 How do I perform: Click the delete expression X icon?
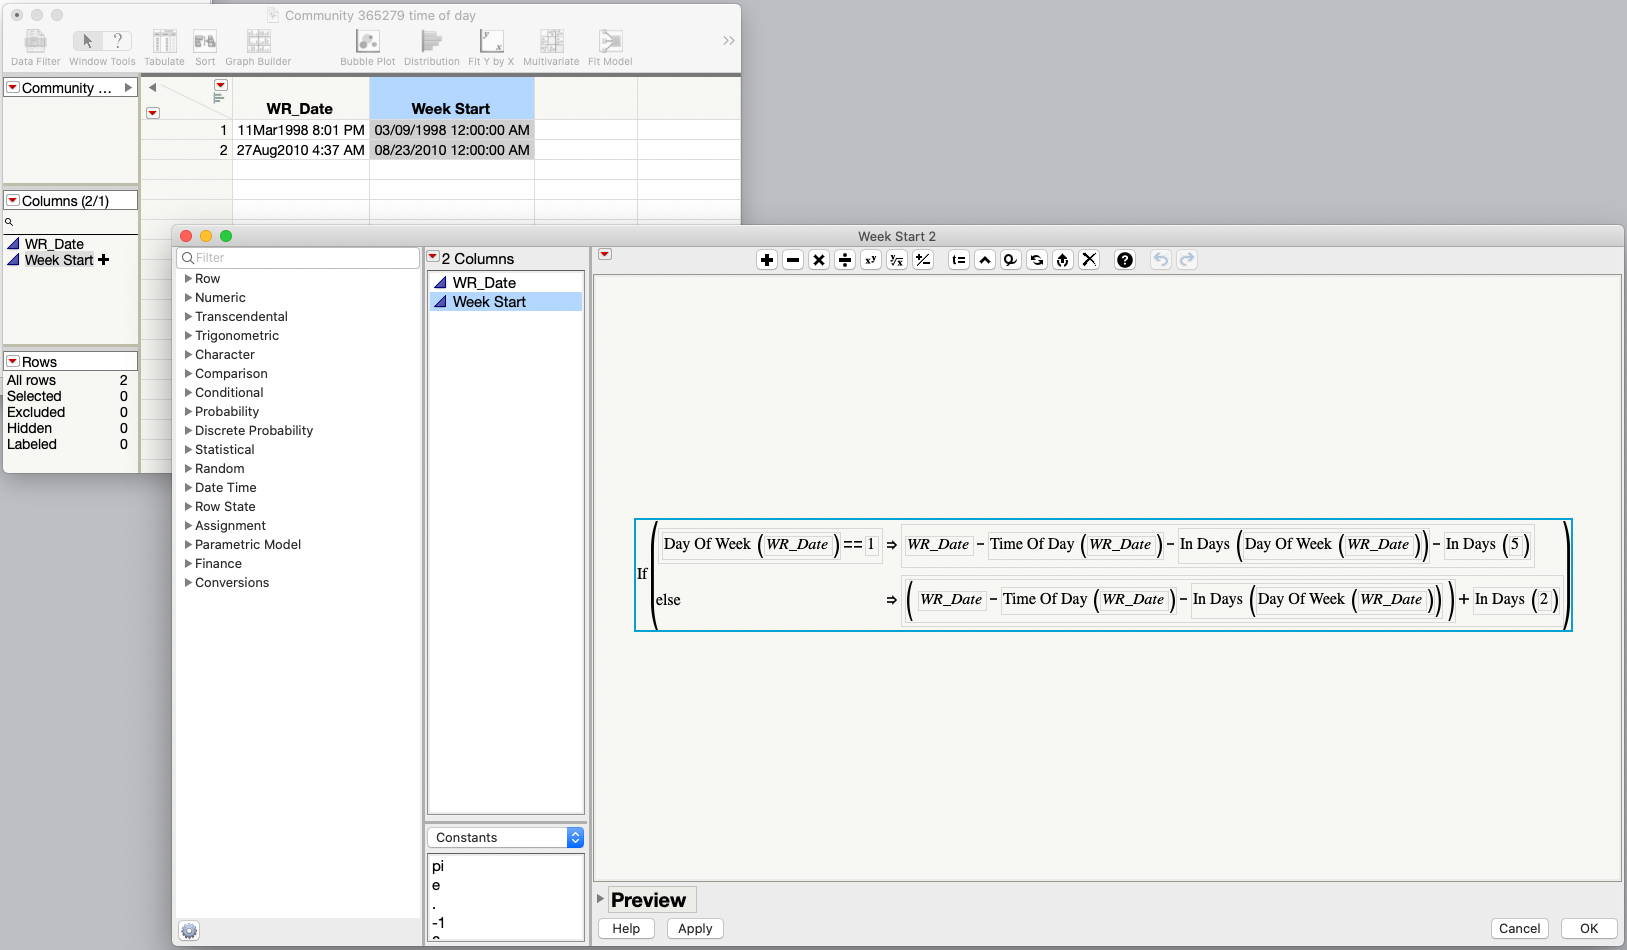(x=1089, y=259)
